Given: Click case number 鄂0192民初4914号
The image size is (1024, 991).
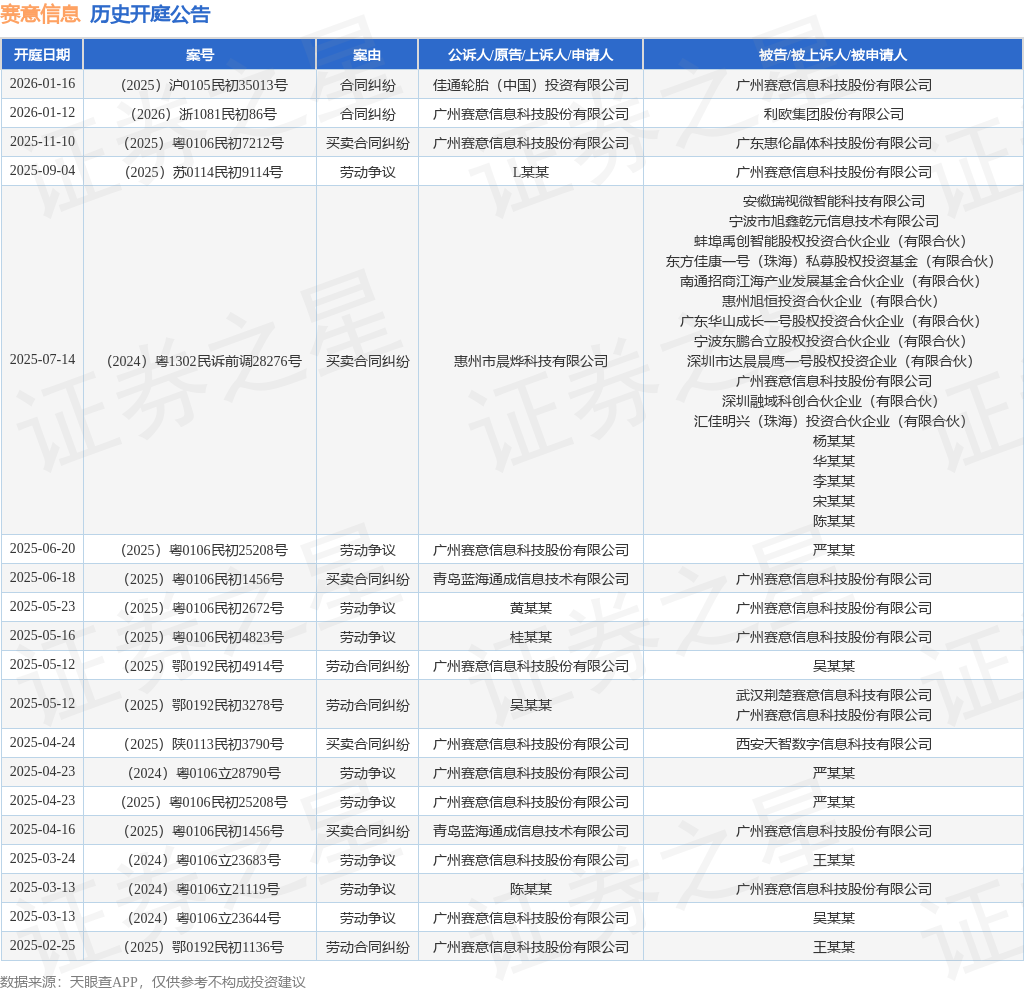Looking at the screenshot, I should point(204,666).
